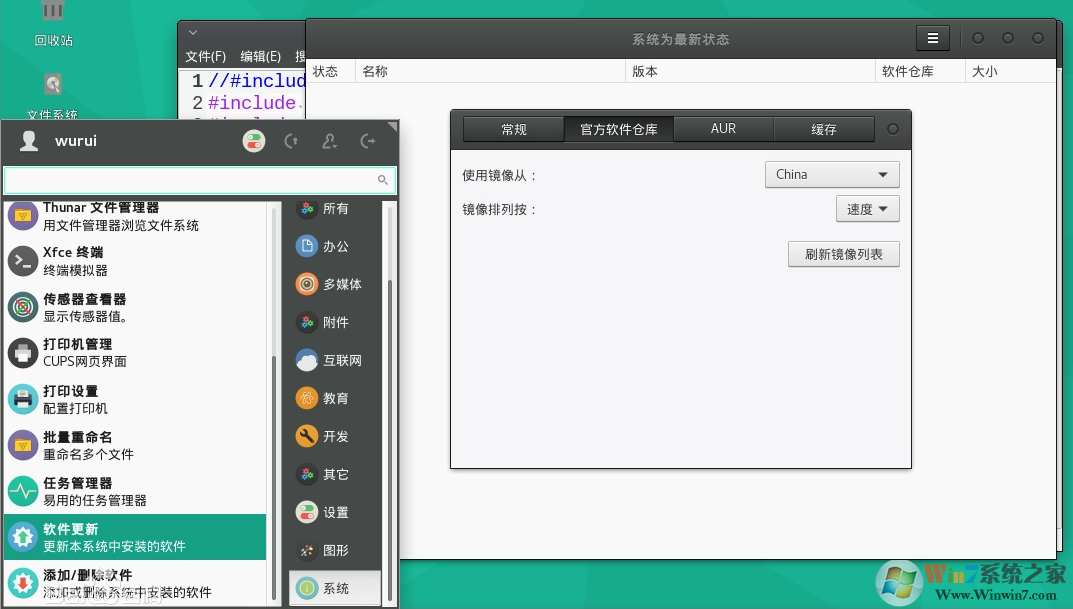Screen dimensions: 1073x609
Task: Click the 刷新镜像列表 button
Action: click(x=843, y=254)
